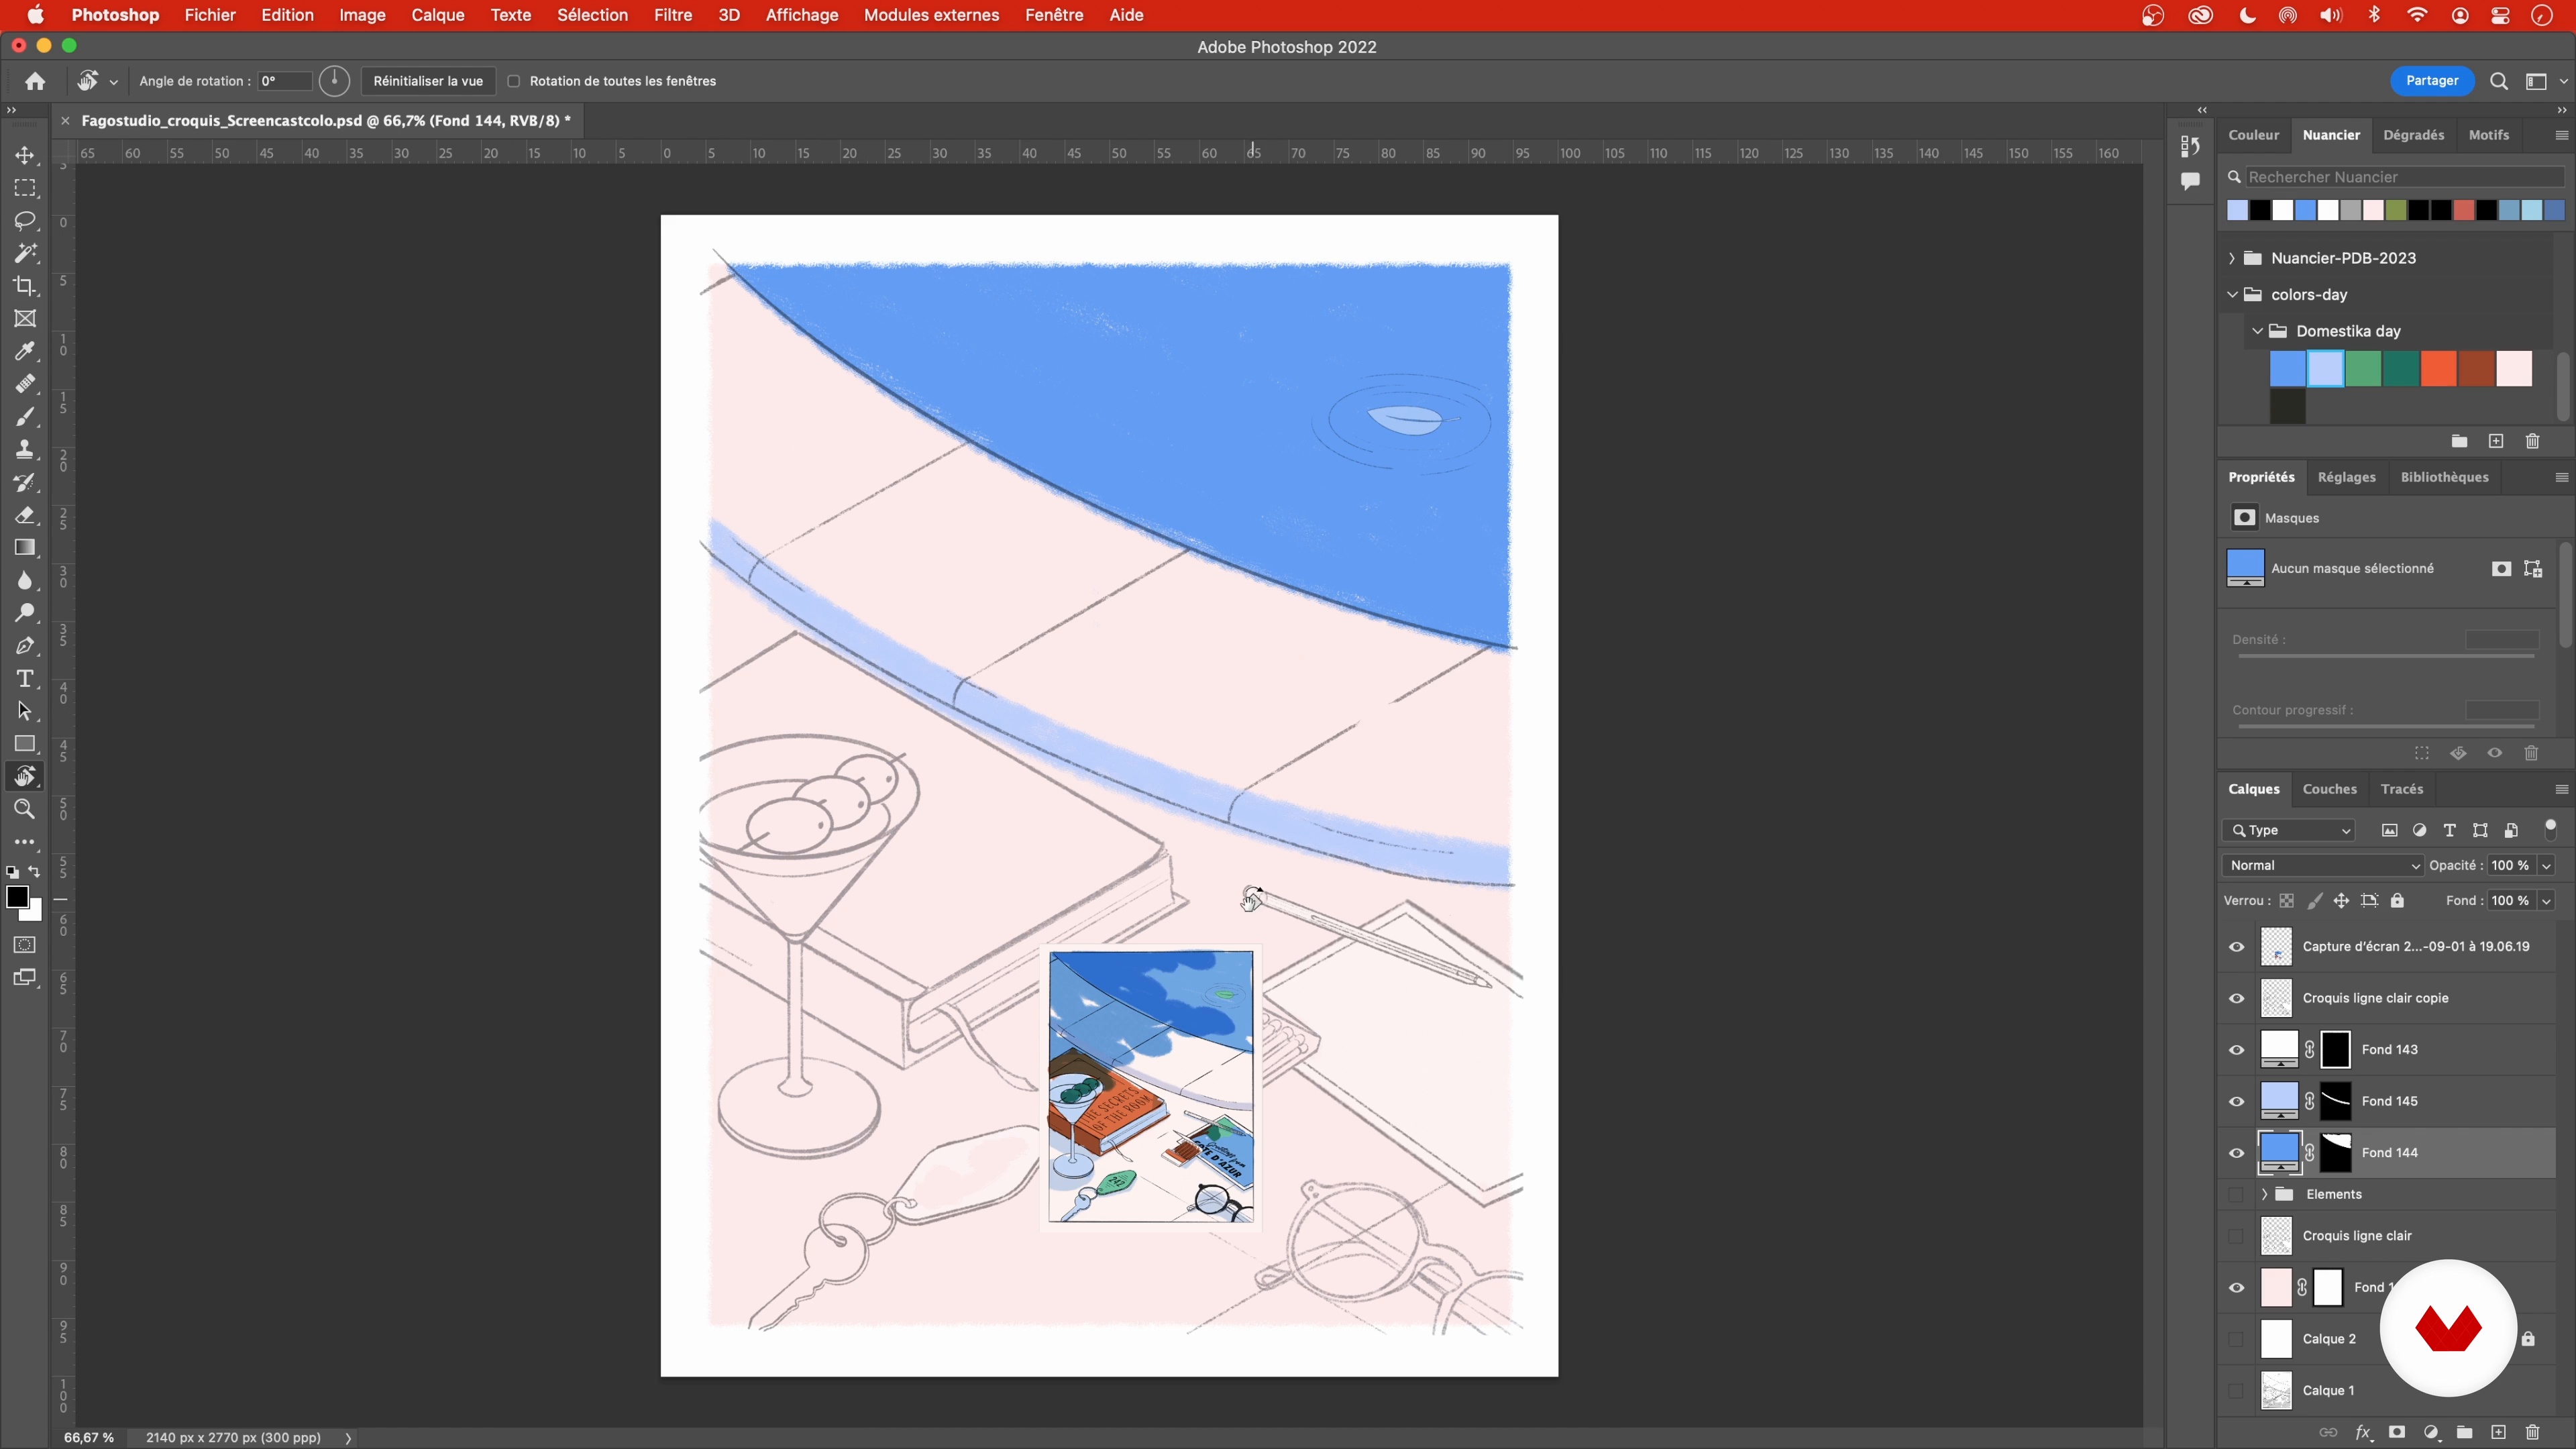Select the Lasso tool

click(25, 220)
